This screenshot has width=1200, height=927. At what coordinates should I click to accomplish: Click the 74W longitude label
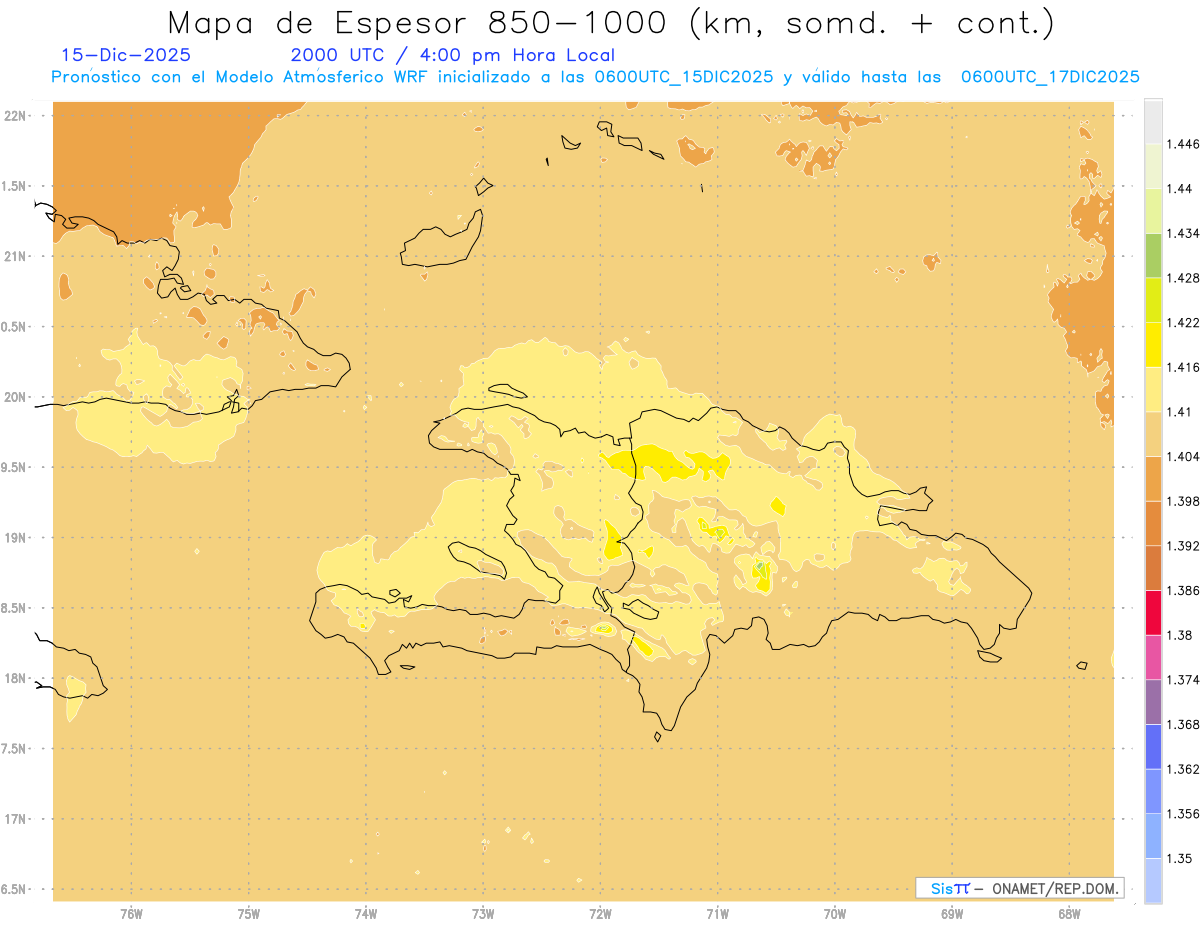[x=366, y=913]
